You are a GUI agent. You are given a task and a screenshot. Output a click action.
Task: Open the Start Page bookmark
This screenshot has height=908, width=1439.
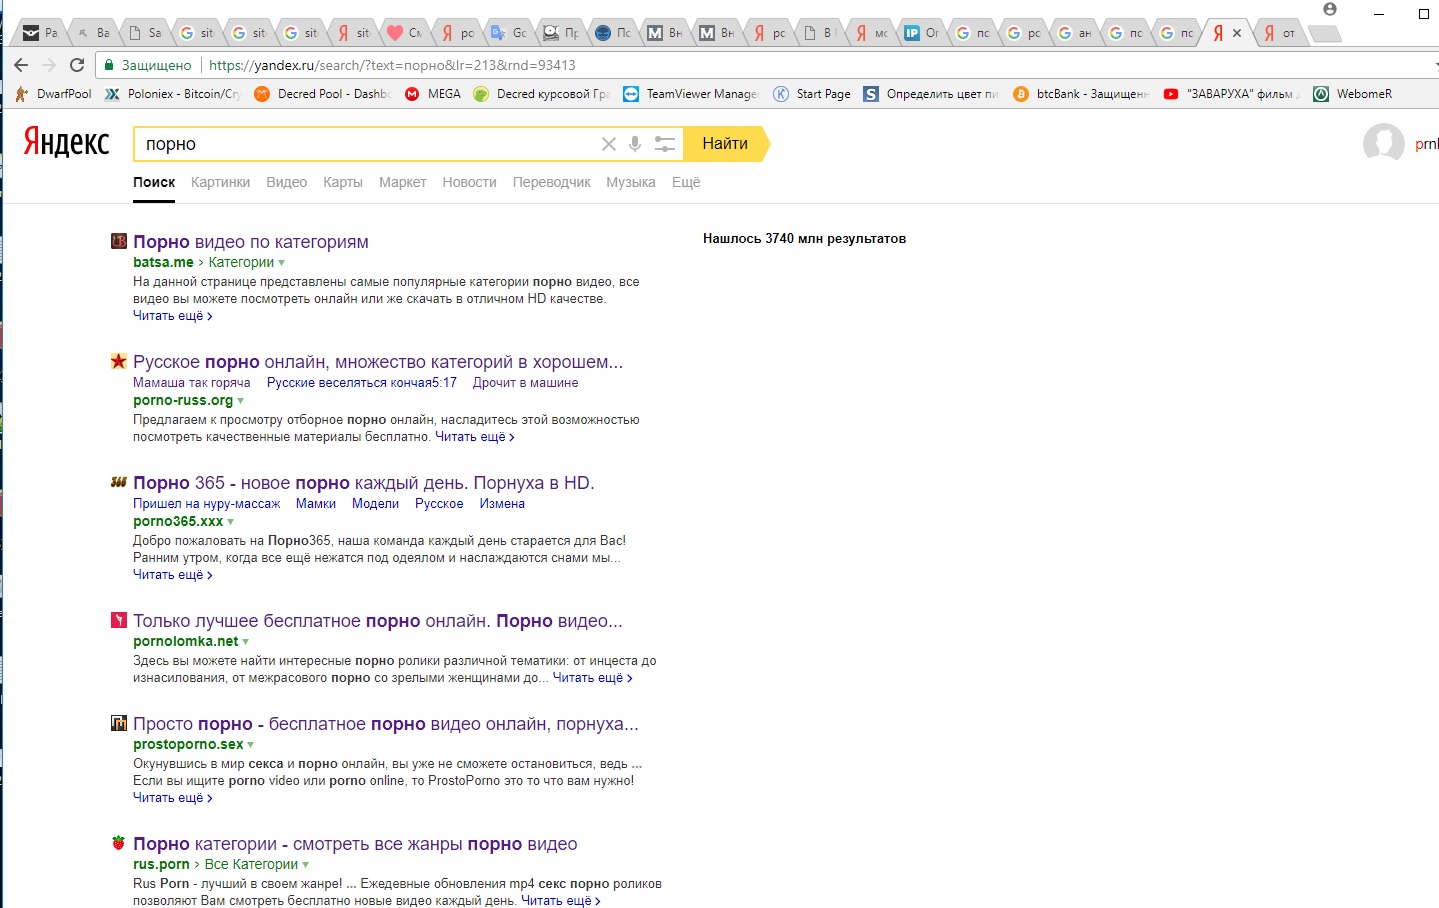pyautogui.click(x=812, y=94)
